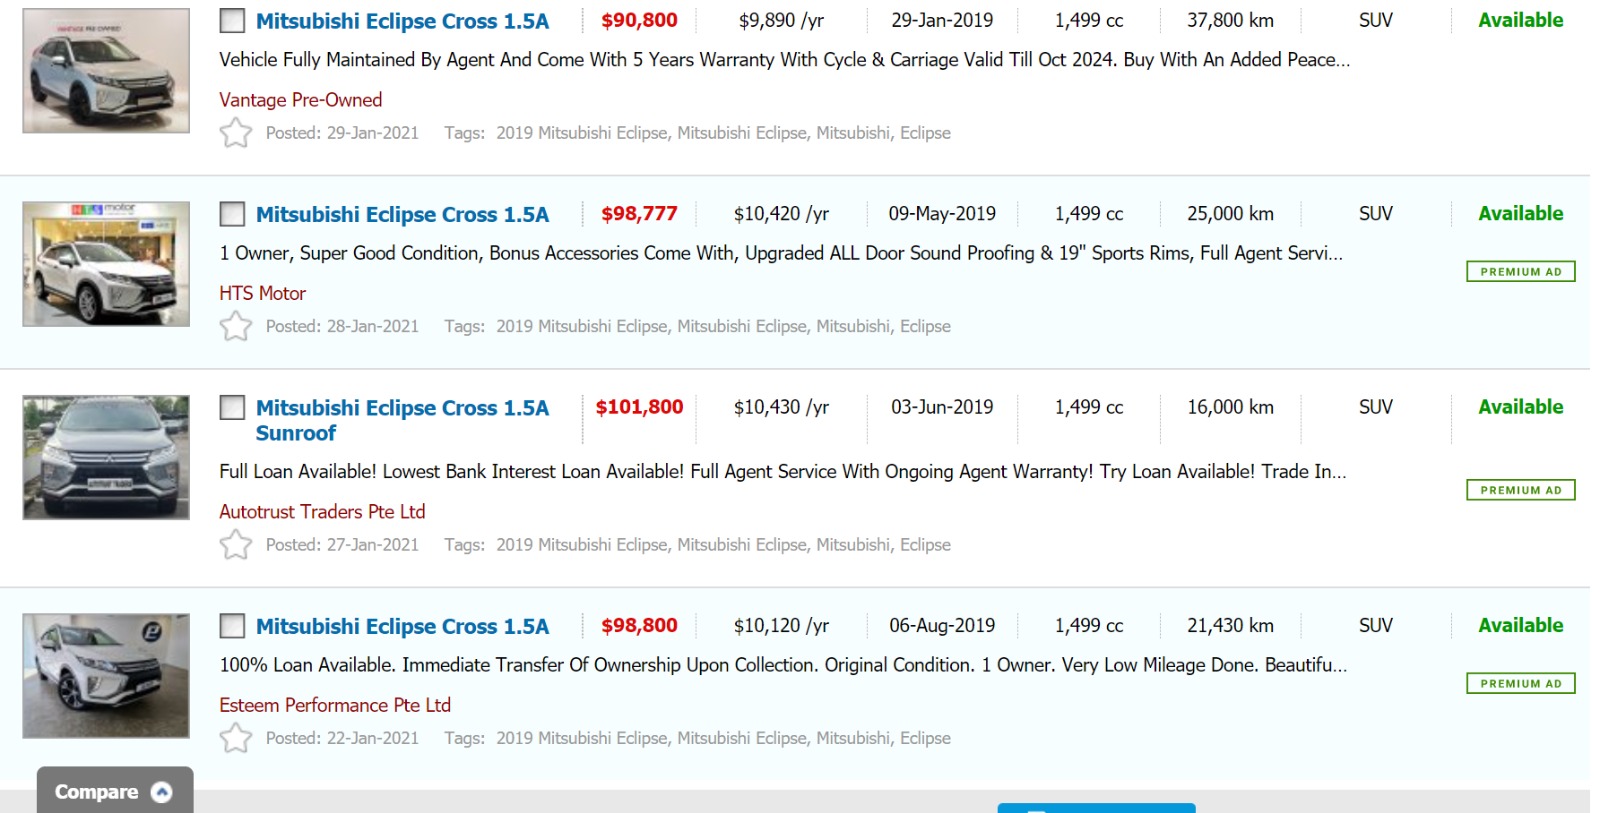The image size is (1600, 813).
Task: Open the Esteem Performance white car photo
Action: pos(106,676)
